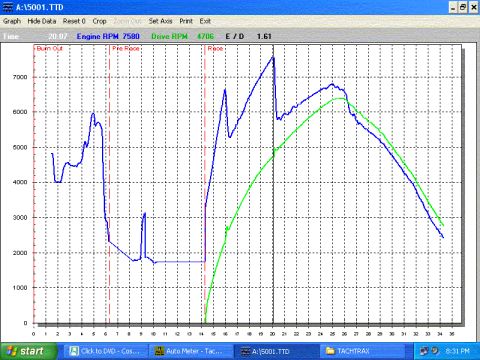
Task: Click the Burn Out marker label
Action: tap(50, 49)
